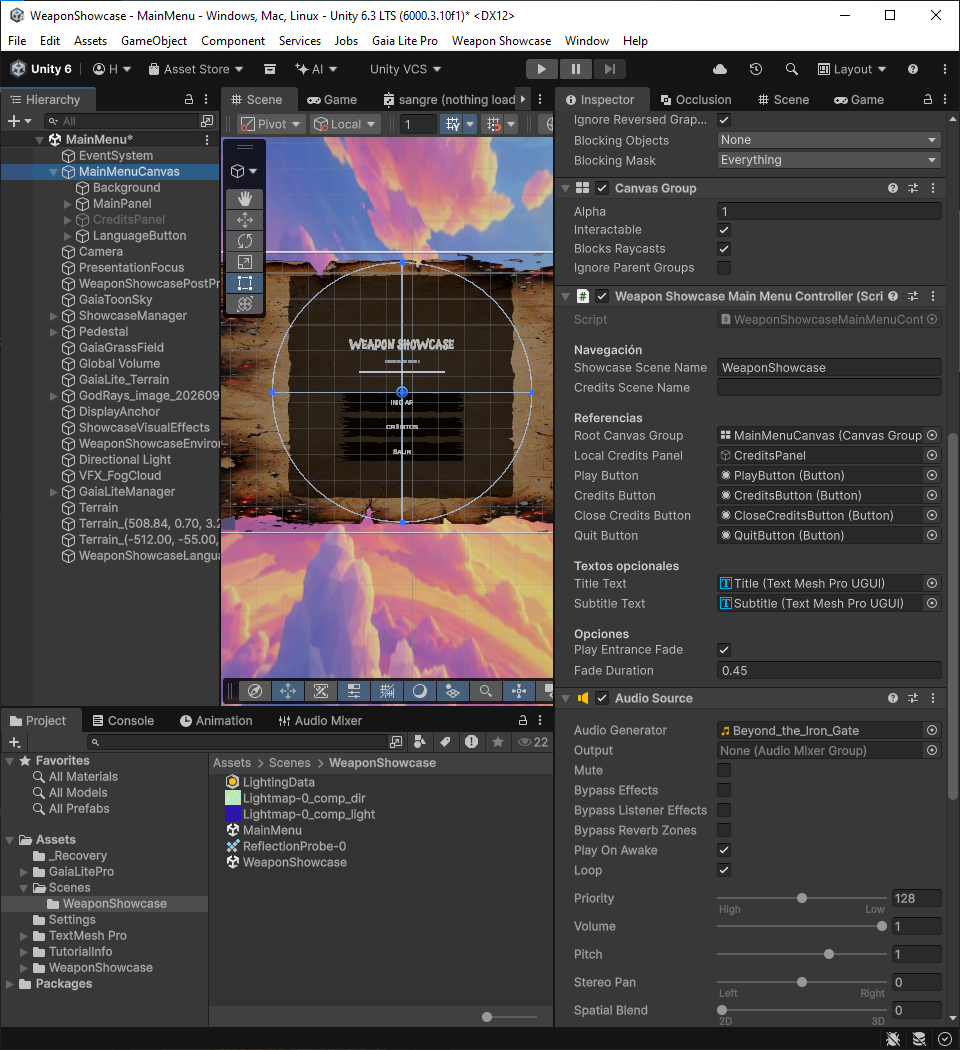The width and height of the screenshot is (960, 1050).
Task: Switch to the Console tab
Action: pos(123,721)
